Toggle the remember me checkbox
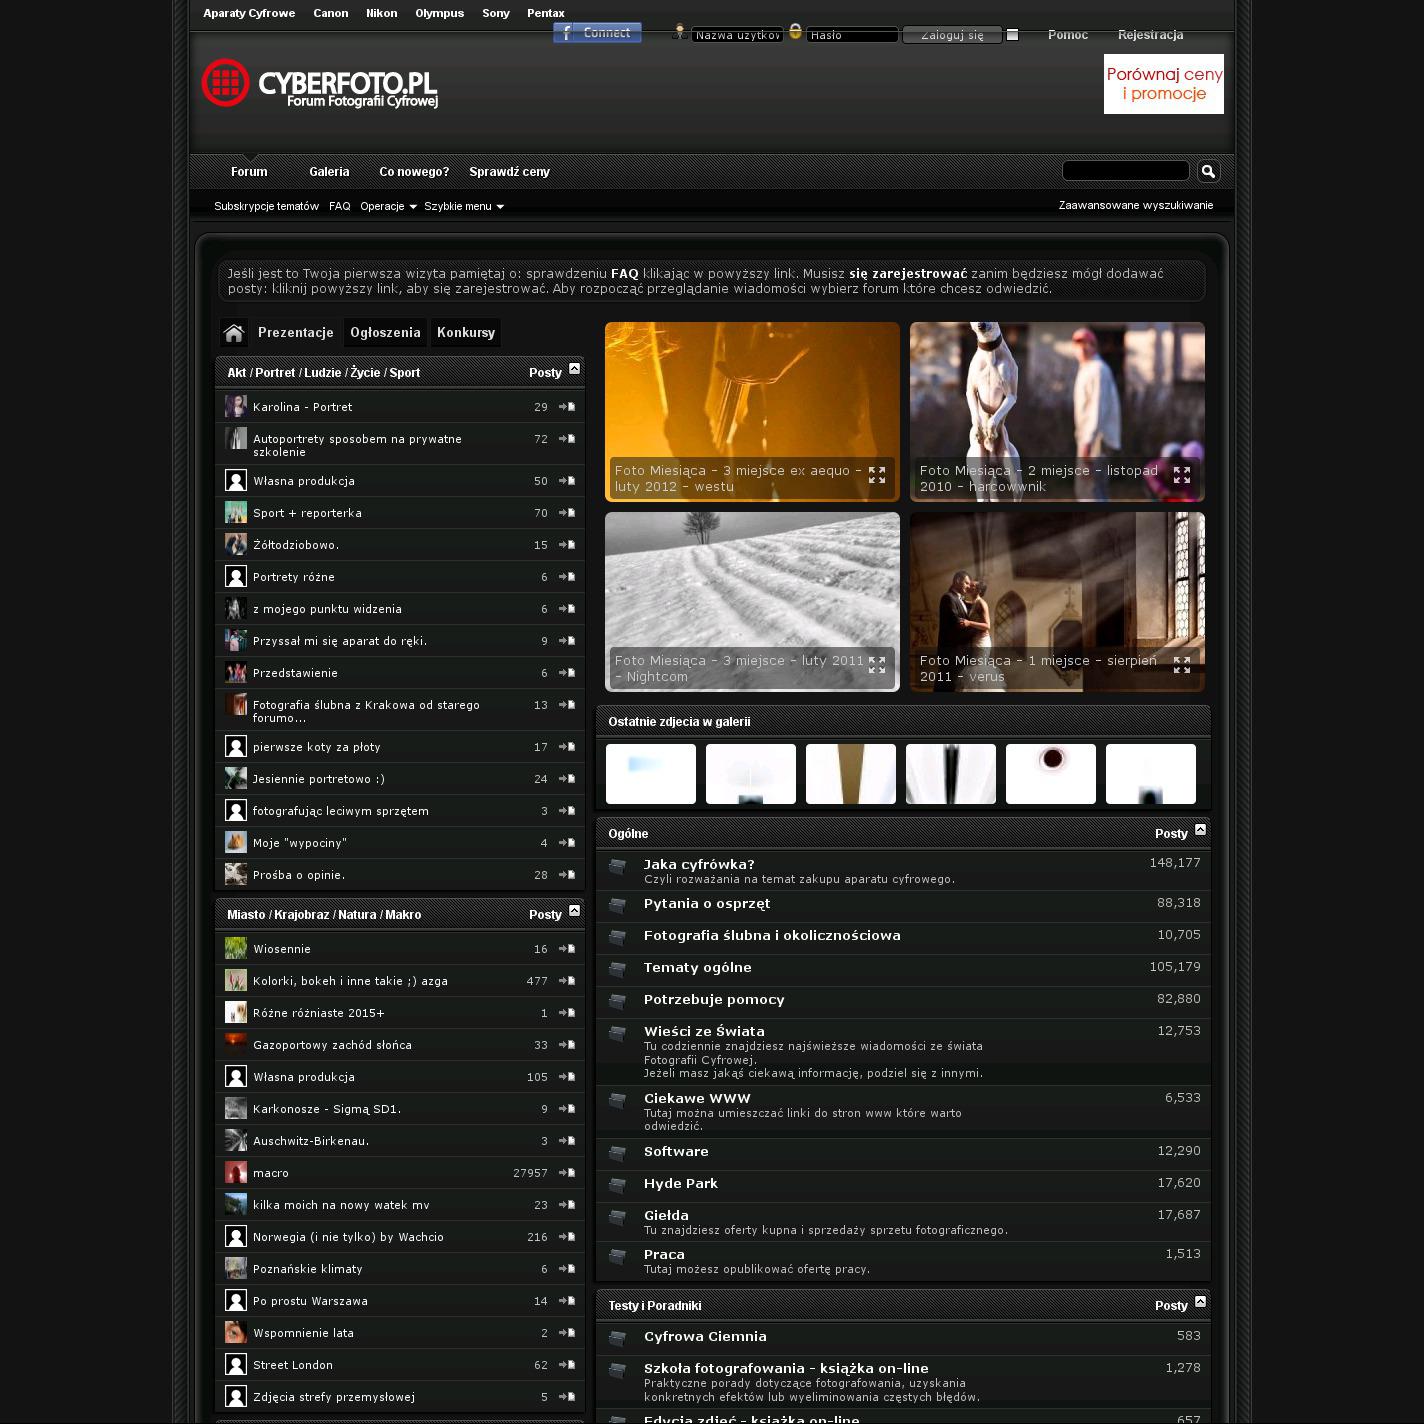The width and height of the screenshot is (1424, 1424). click(x=1012, y=35)
